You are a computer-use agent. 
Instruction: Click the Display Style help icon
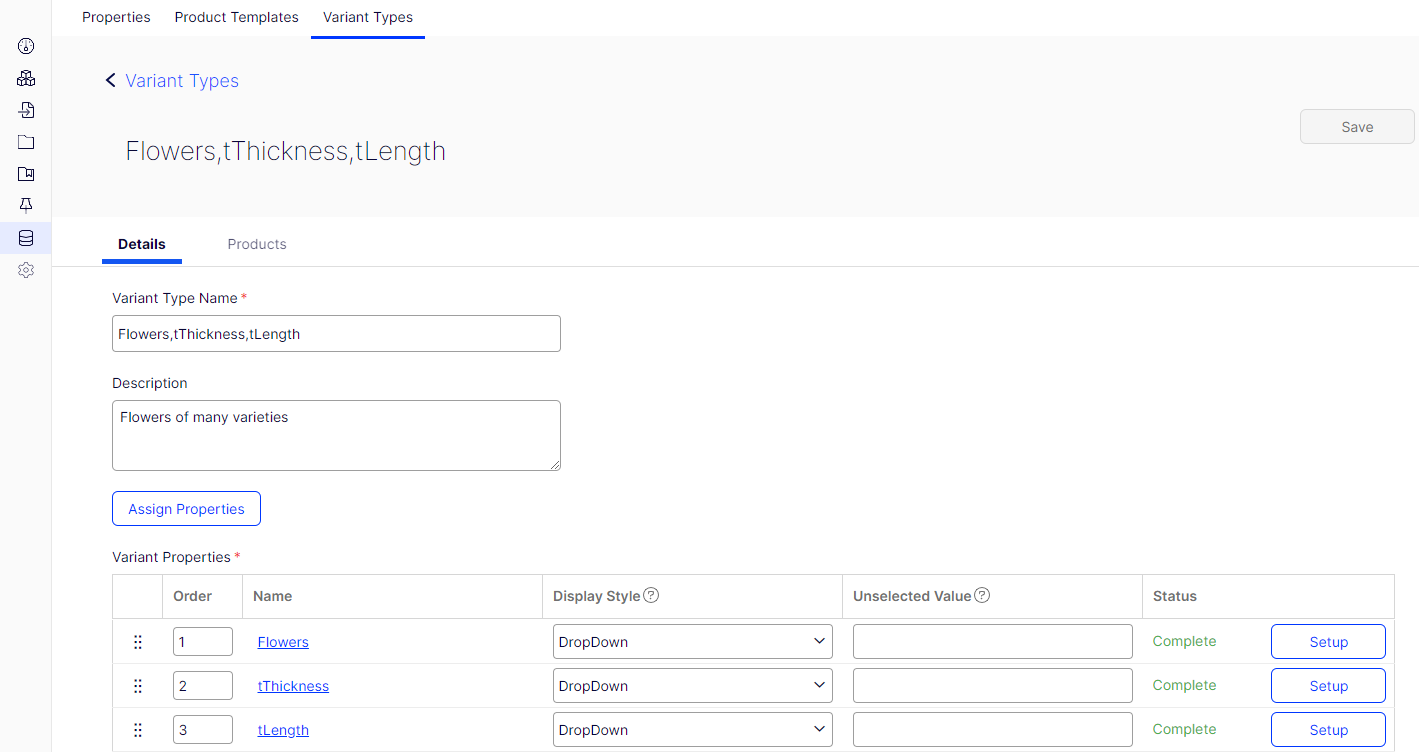coord(651,595)
